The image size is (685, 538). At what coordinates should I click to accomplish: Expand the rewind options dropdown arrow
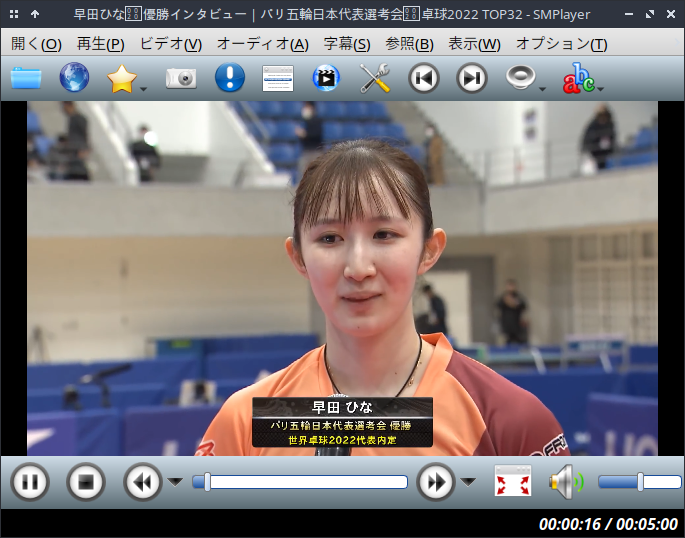pos(175,482)
